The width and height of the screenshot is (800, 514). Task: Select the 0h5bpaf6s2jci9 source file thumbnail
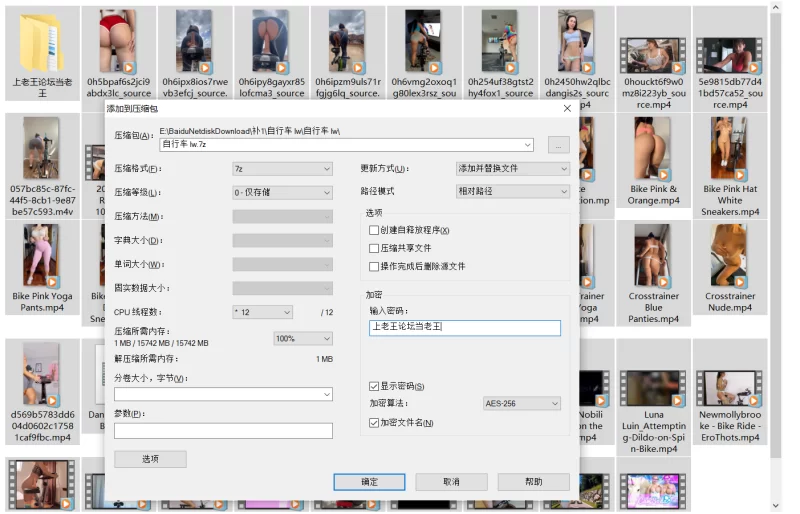click(118, 41)
